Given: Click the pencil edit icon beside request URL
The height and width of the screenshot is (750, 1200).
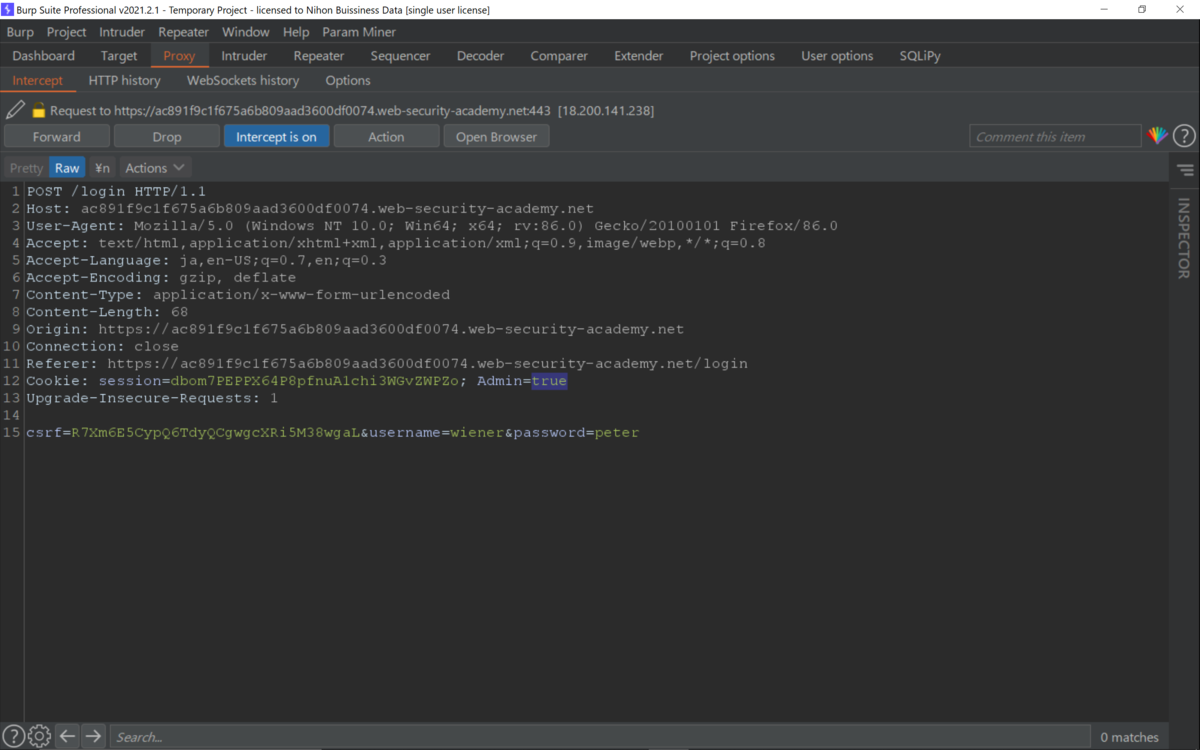Looking at the screenshot, I should (x=16, y=110).
